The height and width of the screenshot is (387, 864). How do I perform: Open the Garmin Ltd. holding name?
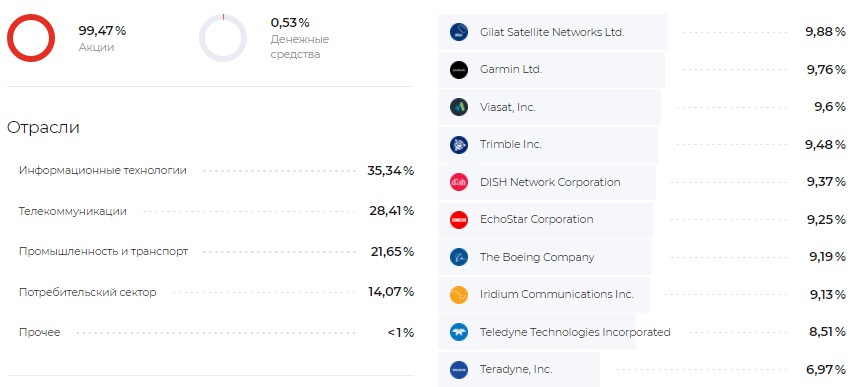click(x=511, y=69)
